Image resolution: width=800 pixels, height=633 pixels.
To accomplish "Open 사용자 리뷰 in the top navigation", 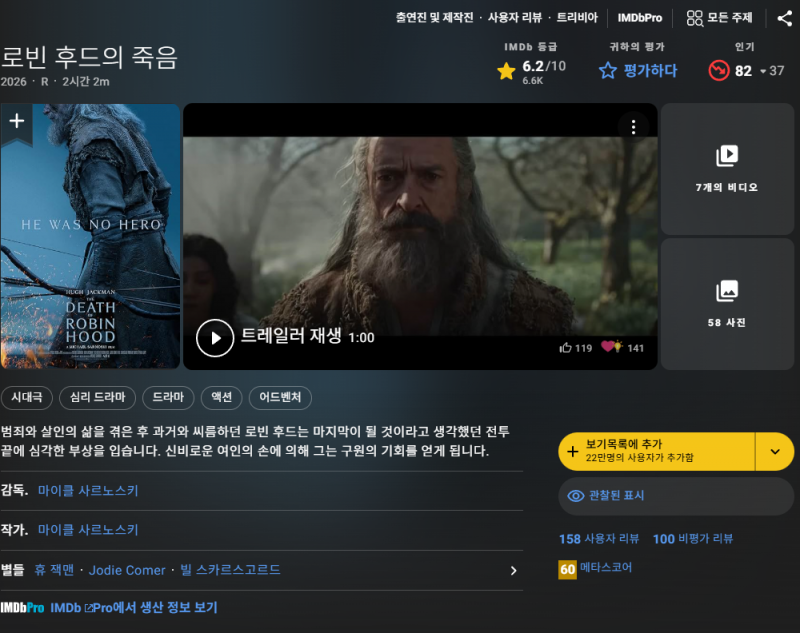I will [x=515, y=18].
